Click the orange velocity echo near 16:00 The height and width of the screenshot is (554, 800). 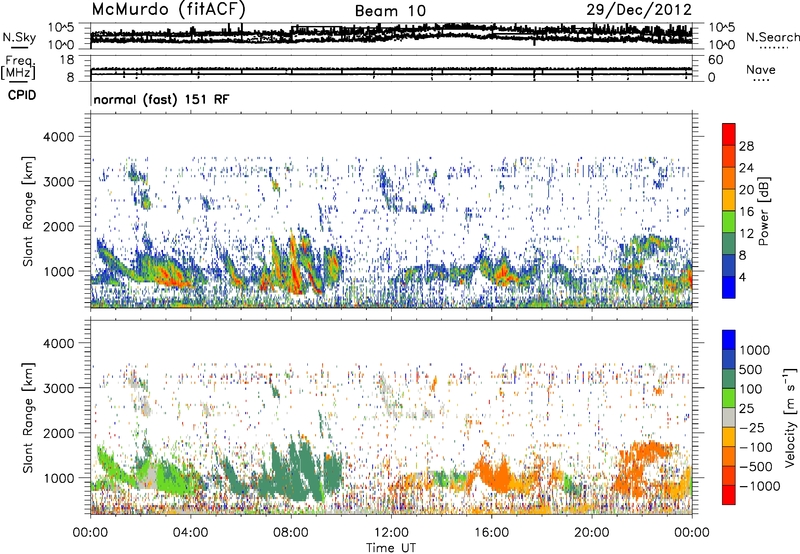(x=492, y=474)
